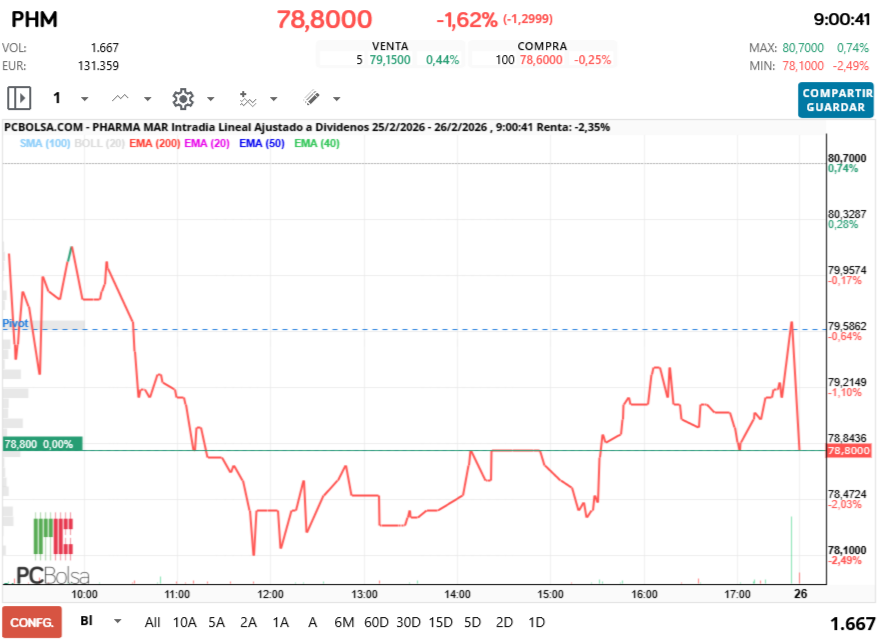Toggle the SMA (100) indicator

point(47,142)
